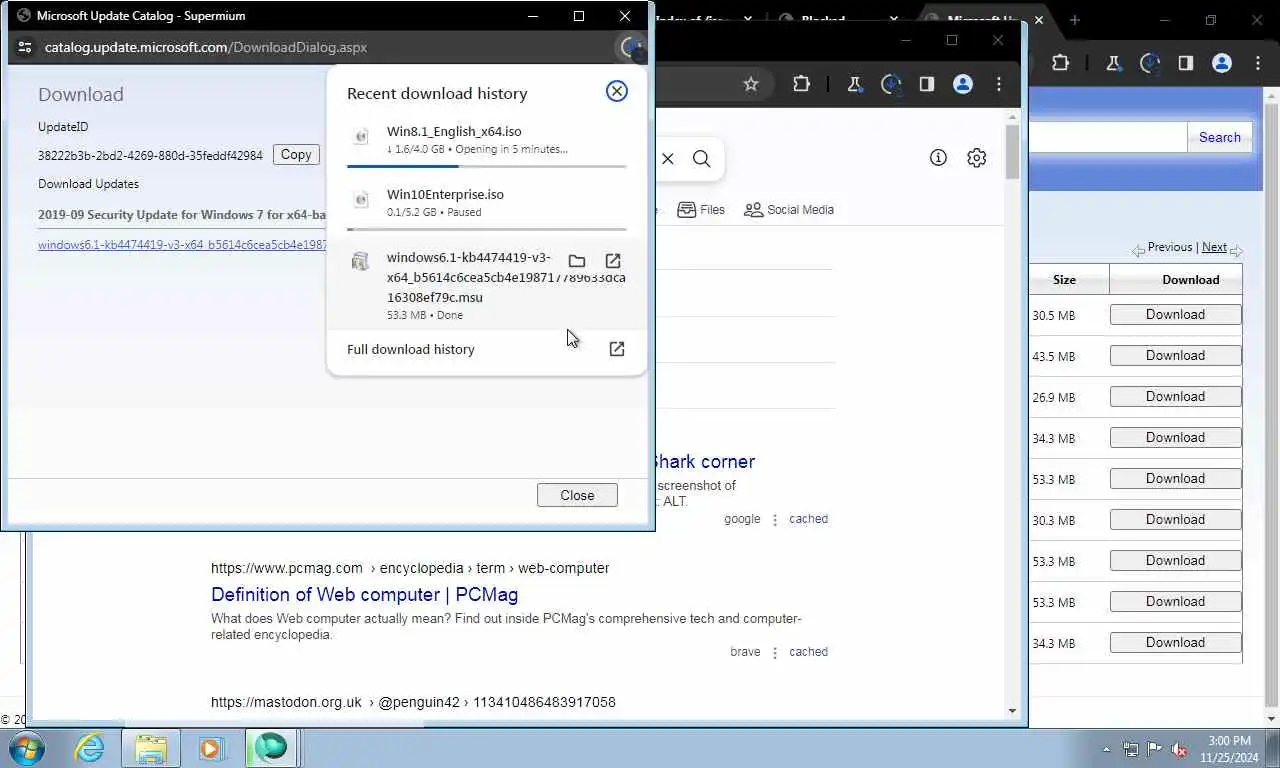The height and width of the screenshot is (768, 1280).
Task: Open Windows Media Player from taskbar
Action: point(211,748)
